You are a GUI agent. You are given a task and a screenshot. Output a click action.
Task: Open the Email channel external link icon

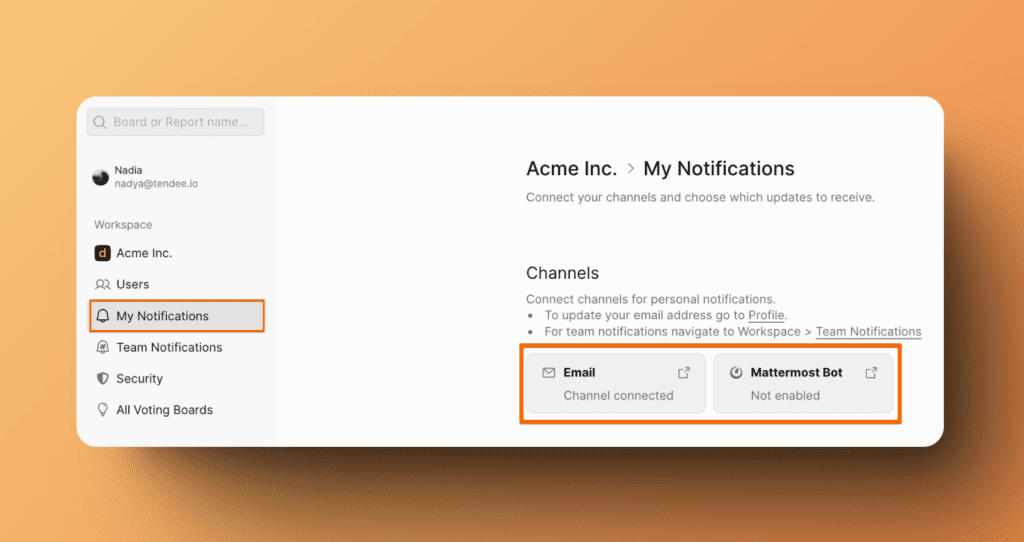tap(684, 373)
